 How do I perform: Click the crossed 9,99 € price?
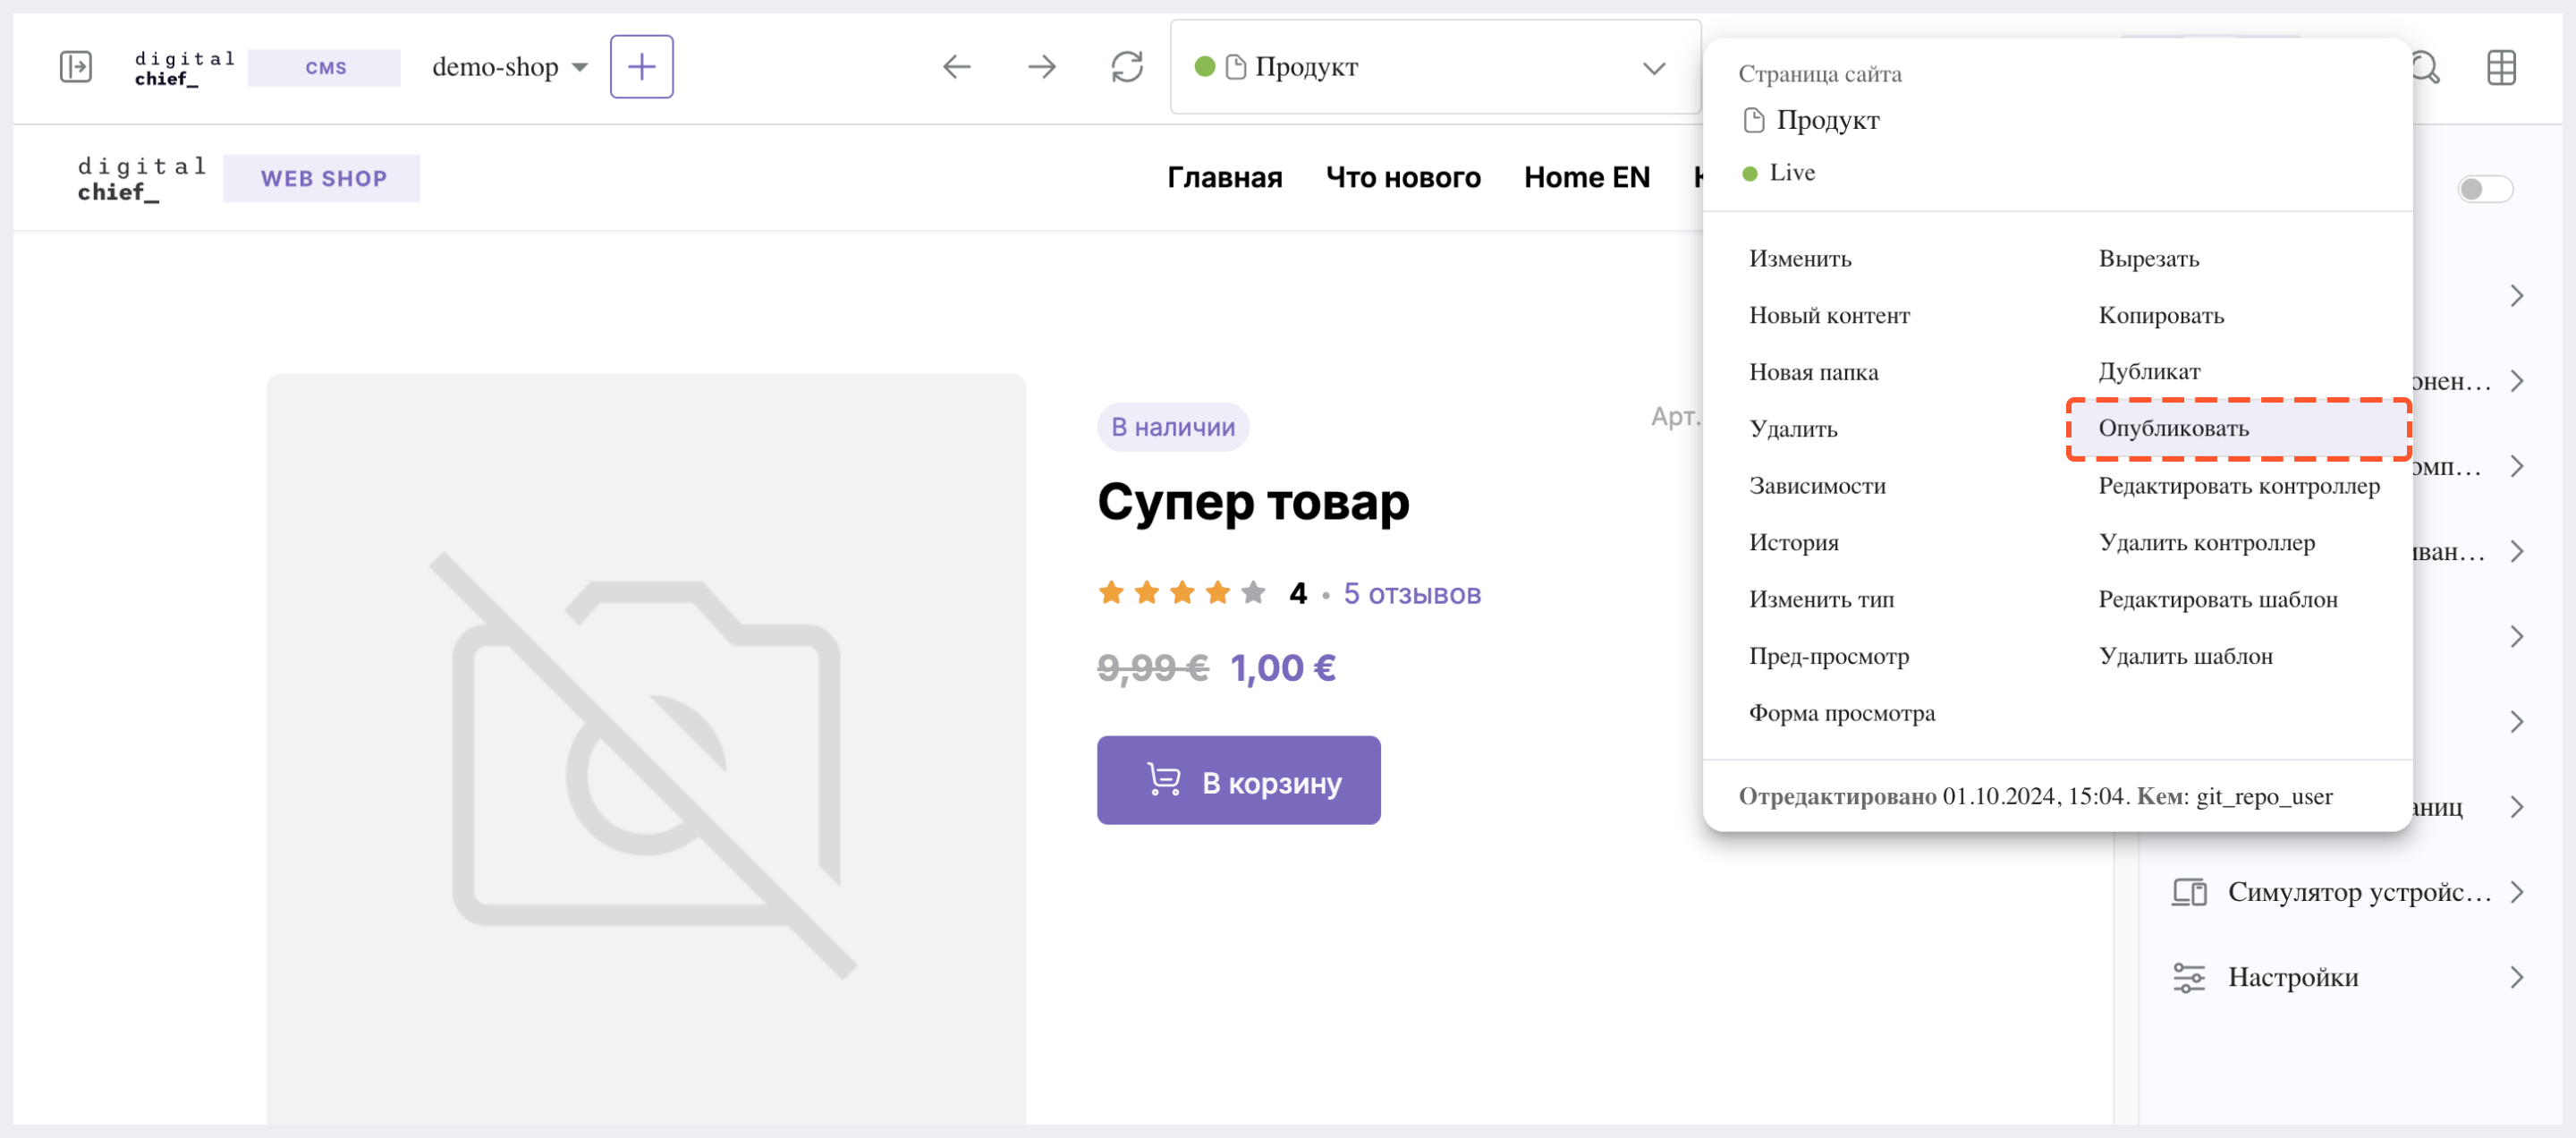coord(1153,668)
